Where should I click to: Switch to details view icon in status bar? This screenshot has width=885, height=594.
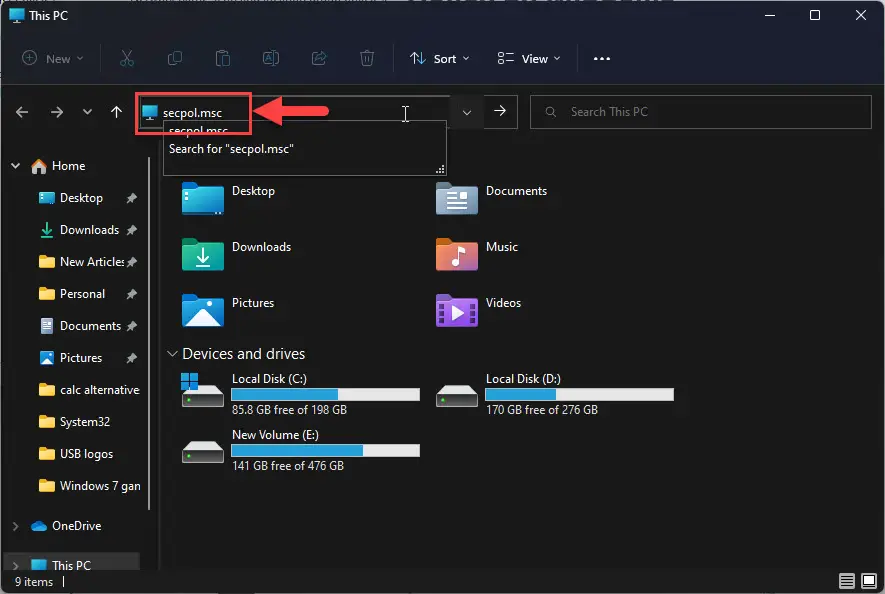point(847,580)
